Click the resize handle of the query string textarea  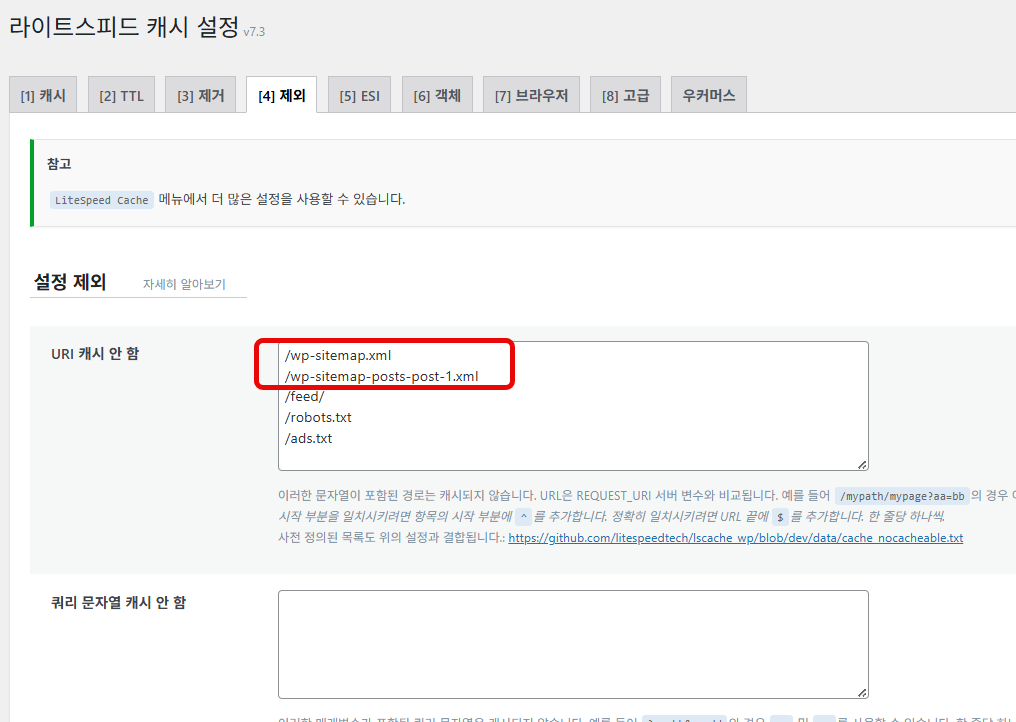862,693
